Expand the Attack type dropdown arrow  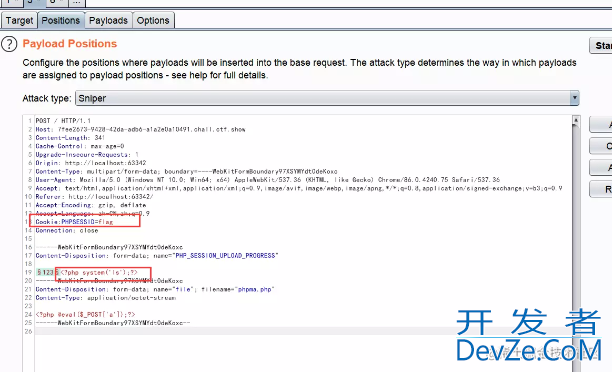[574, 98]
